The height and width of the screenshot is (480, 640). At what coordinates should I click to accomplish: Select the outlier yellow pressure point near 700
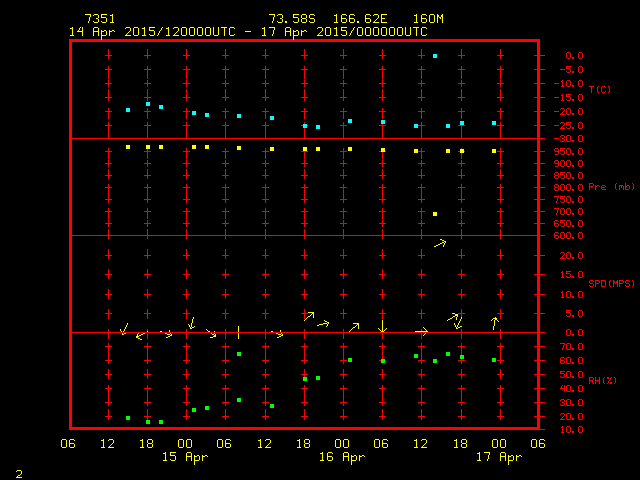tap(435, 214)
